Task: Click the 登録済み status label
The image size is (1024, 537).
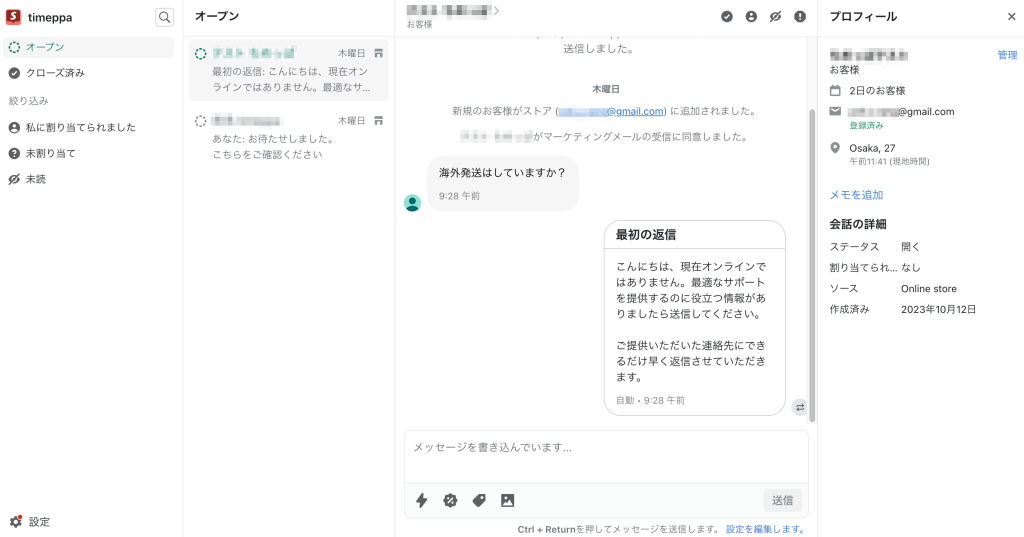Action: (x=866, y=125)
